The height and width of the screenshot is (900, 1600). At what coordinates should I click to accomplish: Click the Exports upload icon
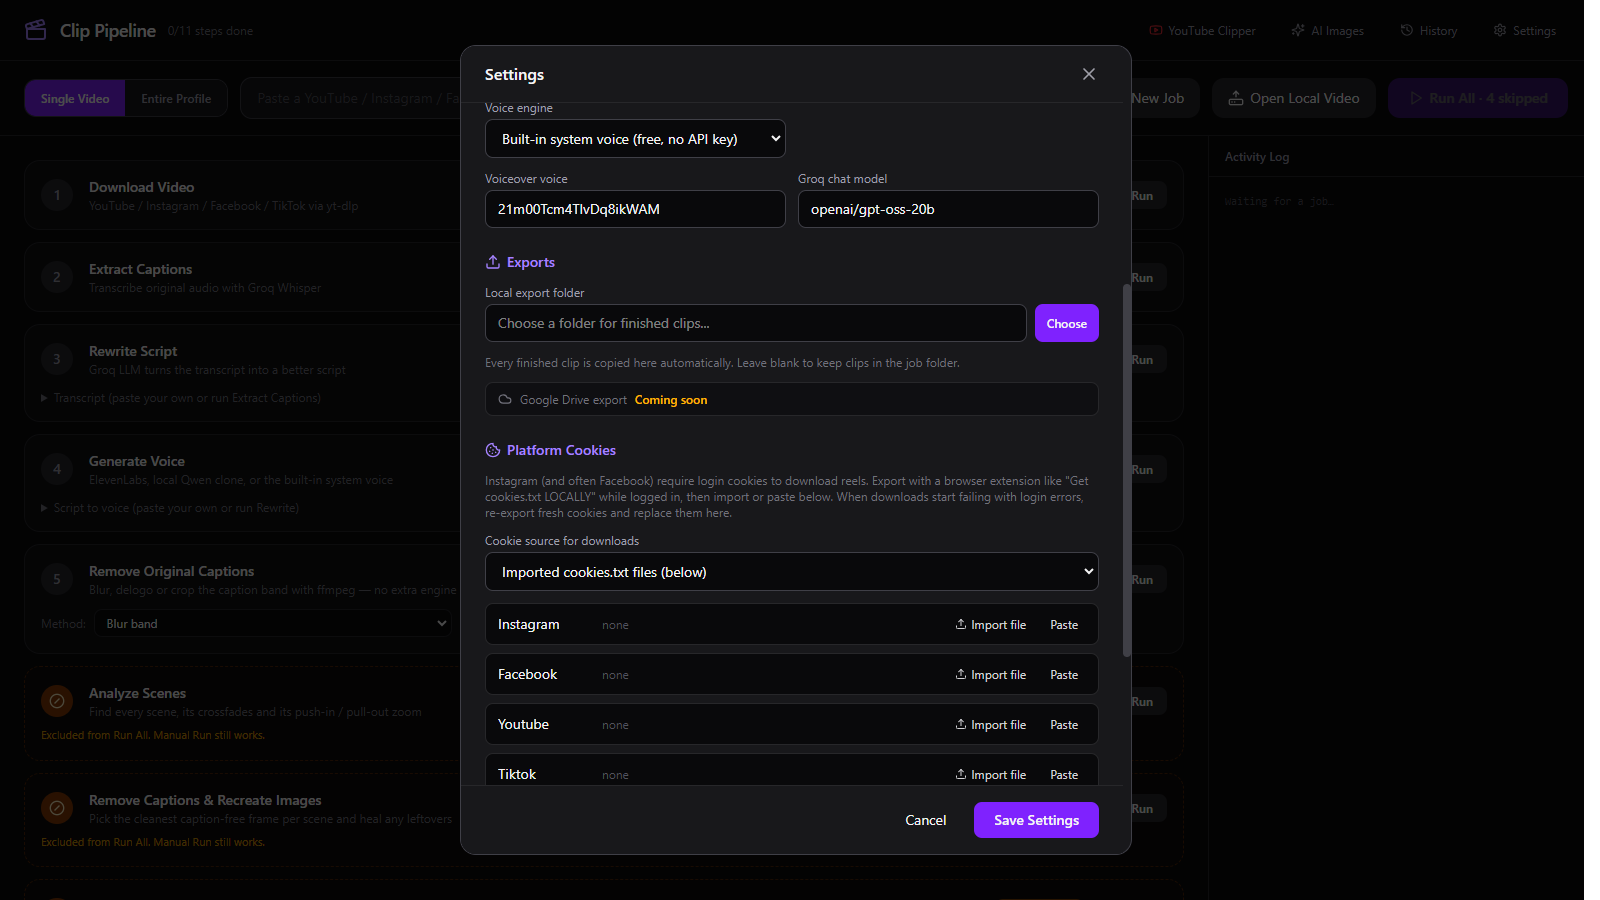tap(493, 262)
